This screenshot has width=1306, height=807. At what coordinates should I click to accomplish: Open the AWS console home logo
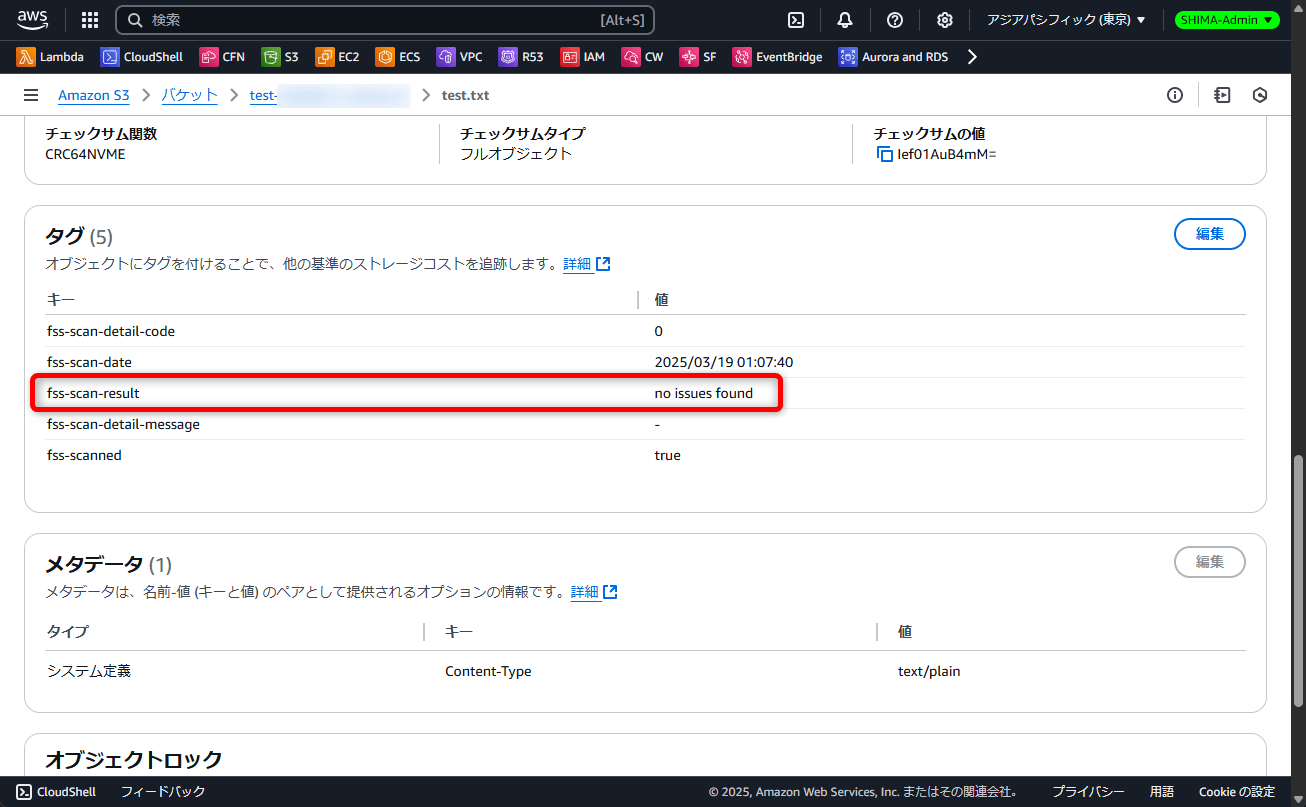[32, 20]
